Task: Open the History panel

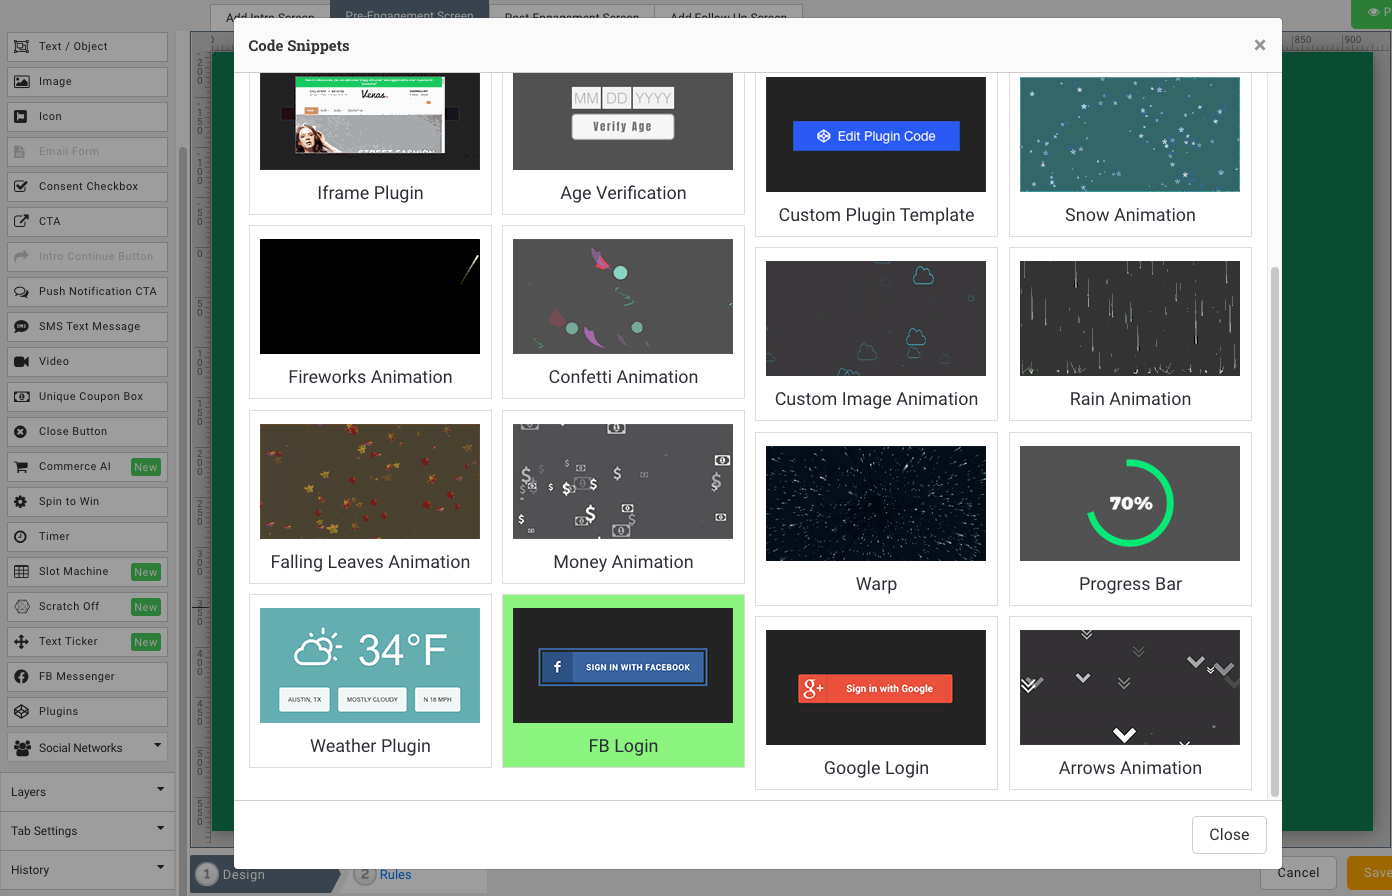Action: coord(87,869)
